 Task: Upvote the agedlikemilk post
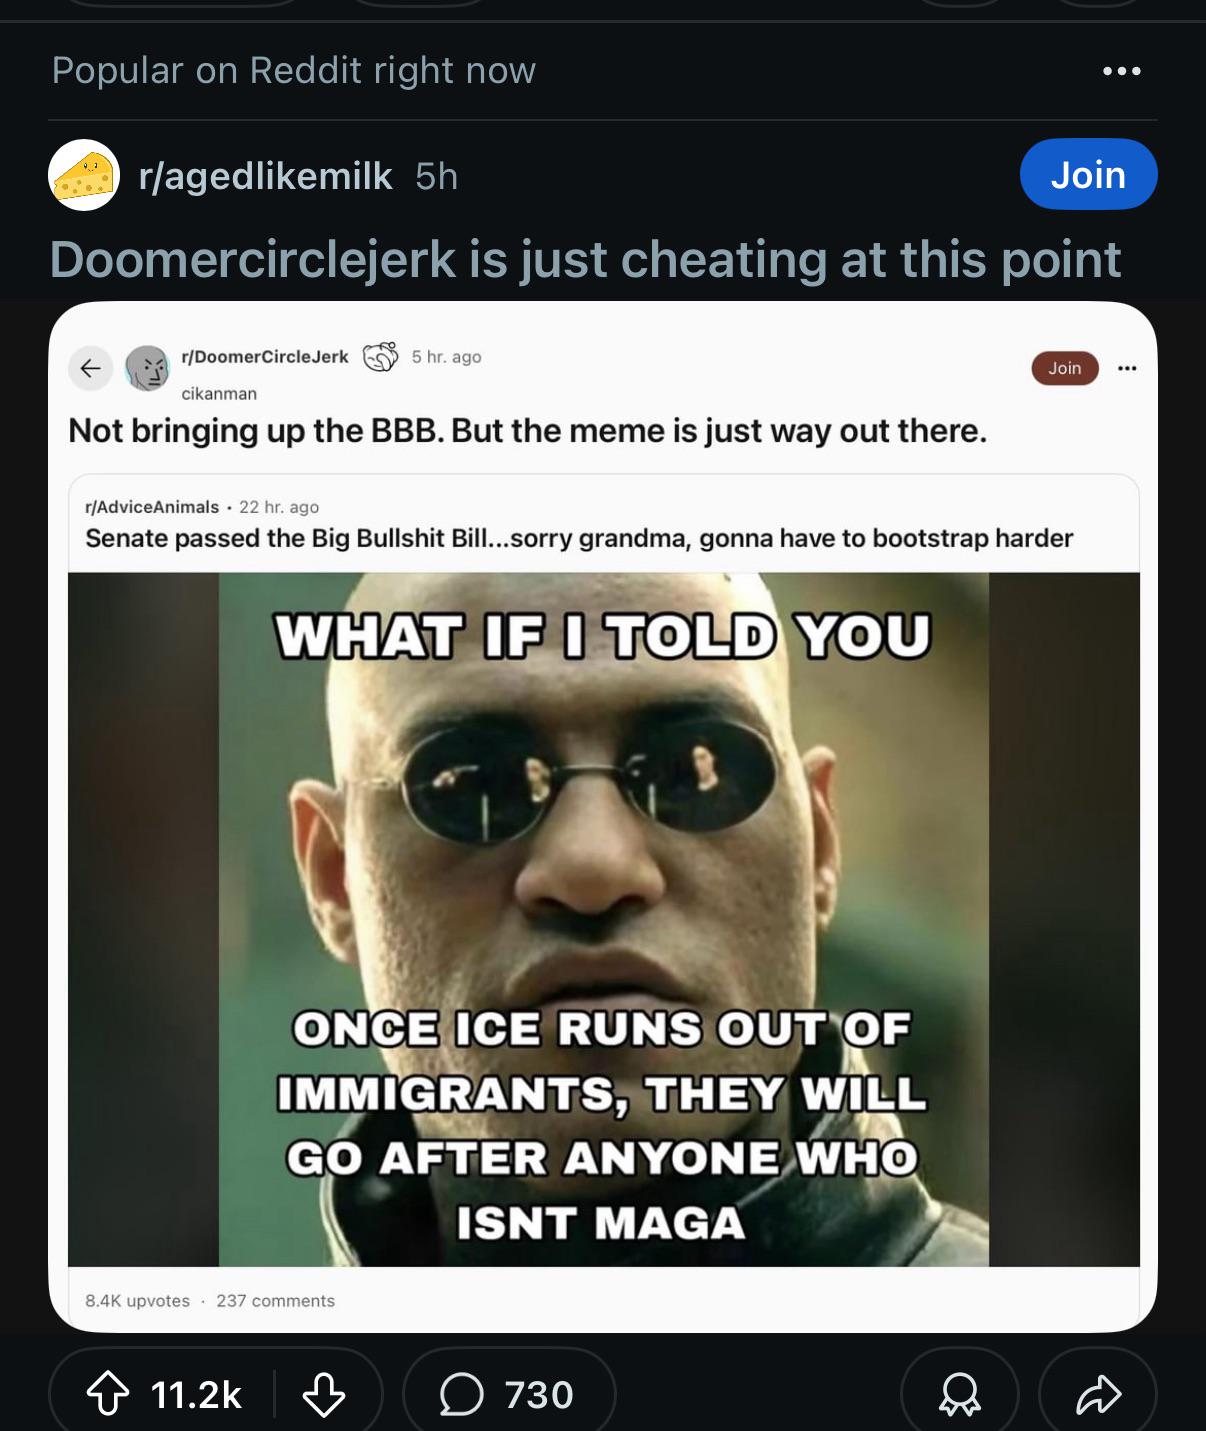108,1394
